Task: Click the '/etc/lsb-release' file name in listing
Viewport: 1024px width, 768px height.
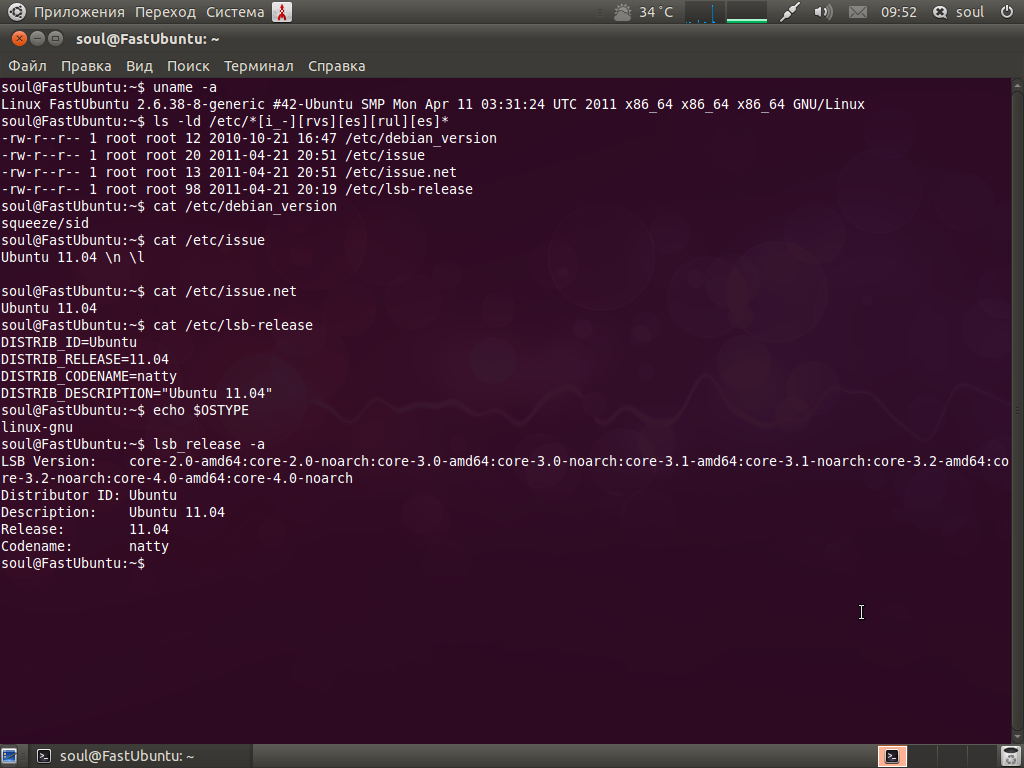Action: coord(409,189)
